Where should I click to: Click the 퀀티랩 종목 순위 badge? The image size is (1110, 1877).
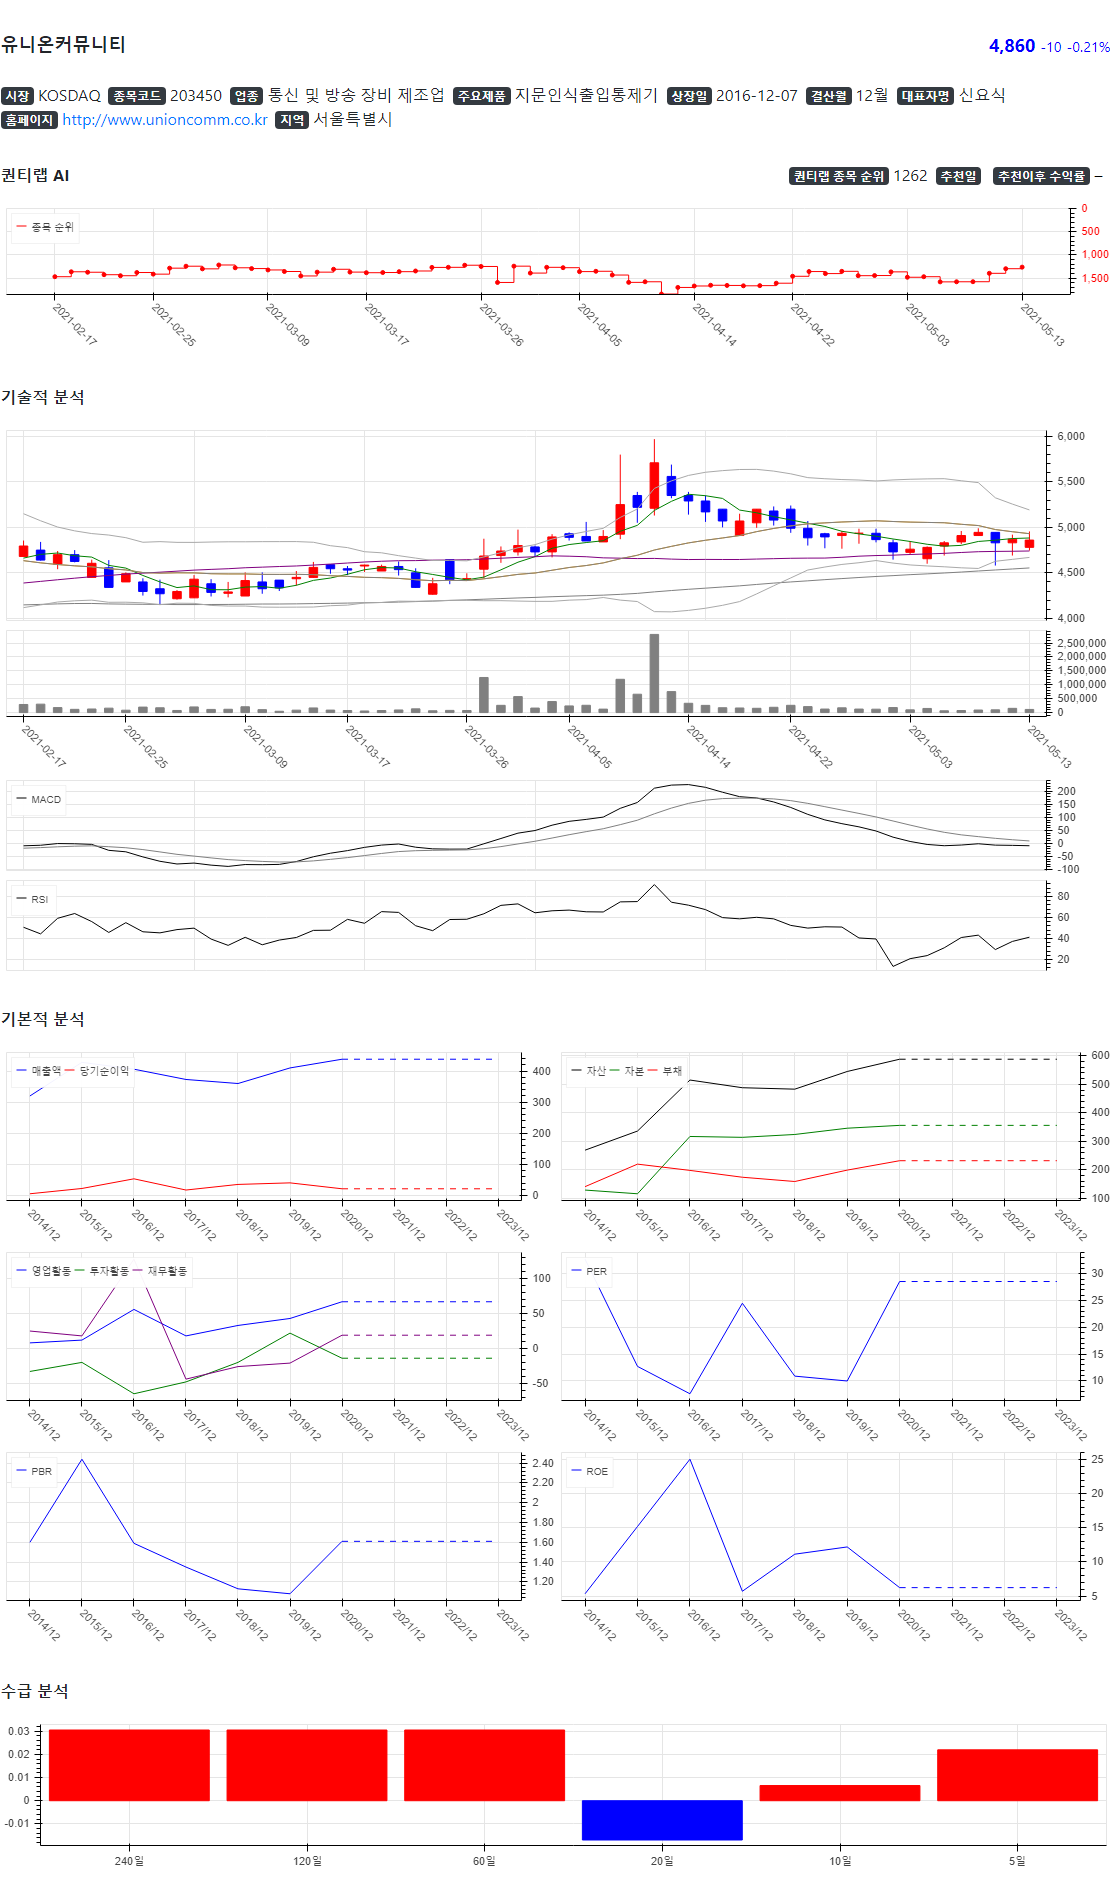point(839,176)
